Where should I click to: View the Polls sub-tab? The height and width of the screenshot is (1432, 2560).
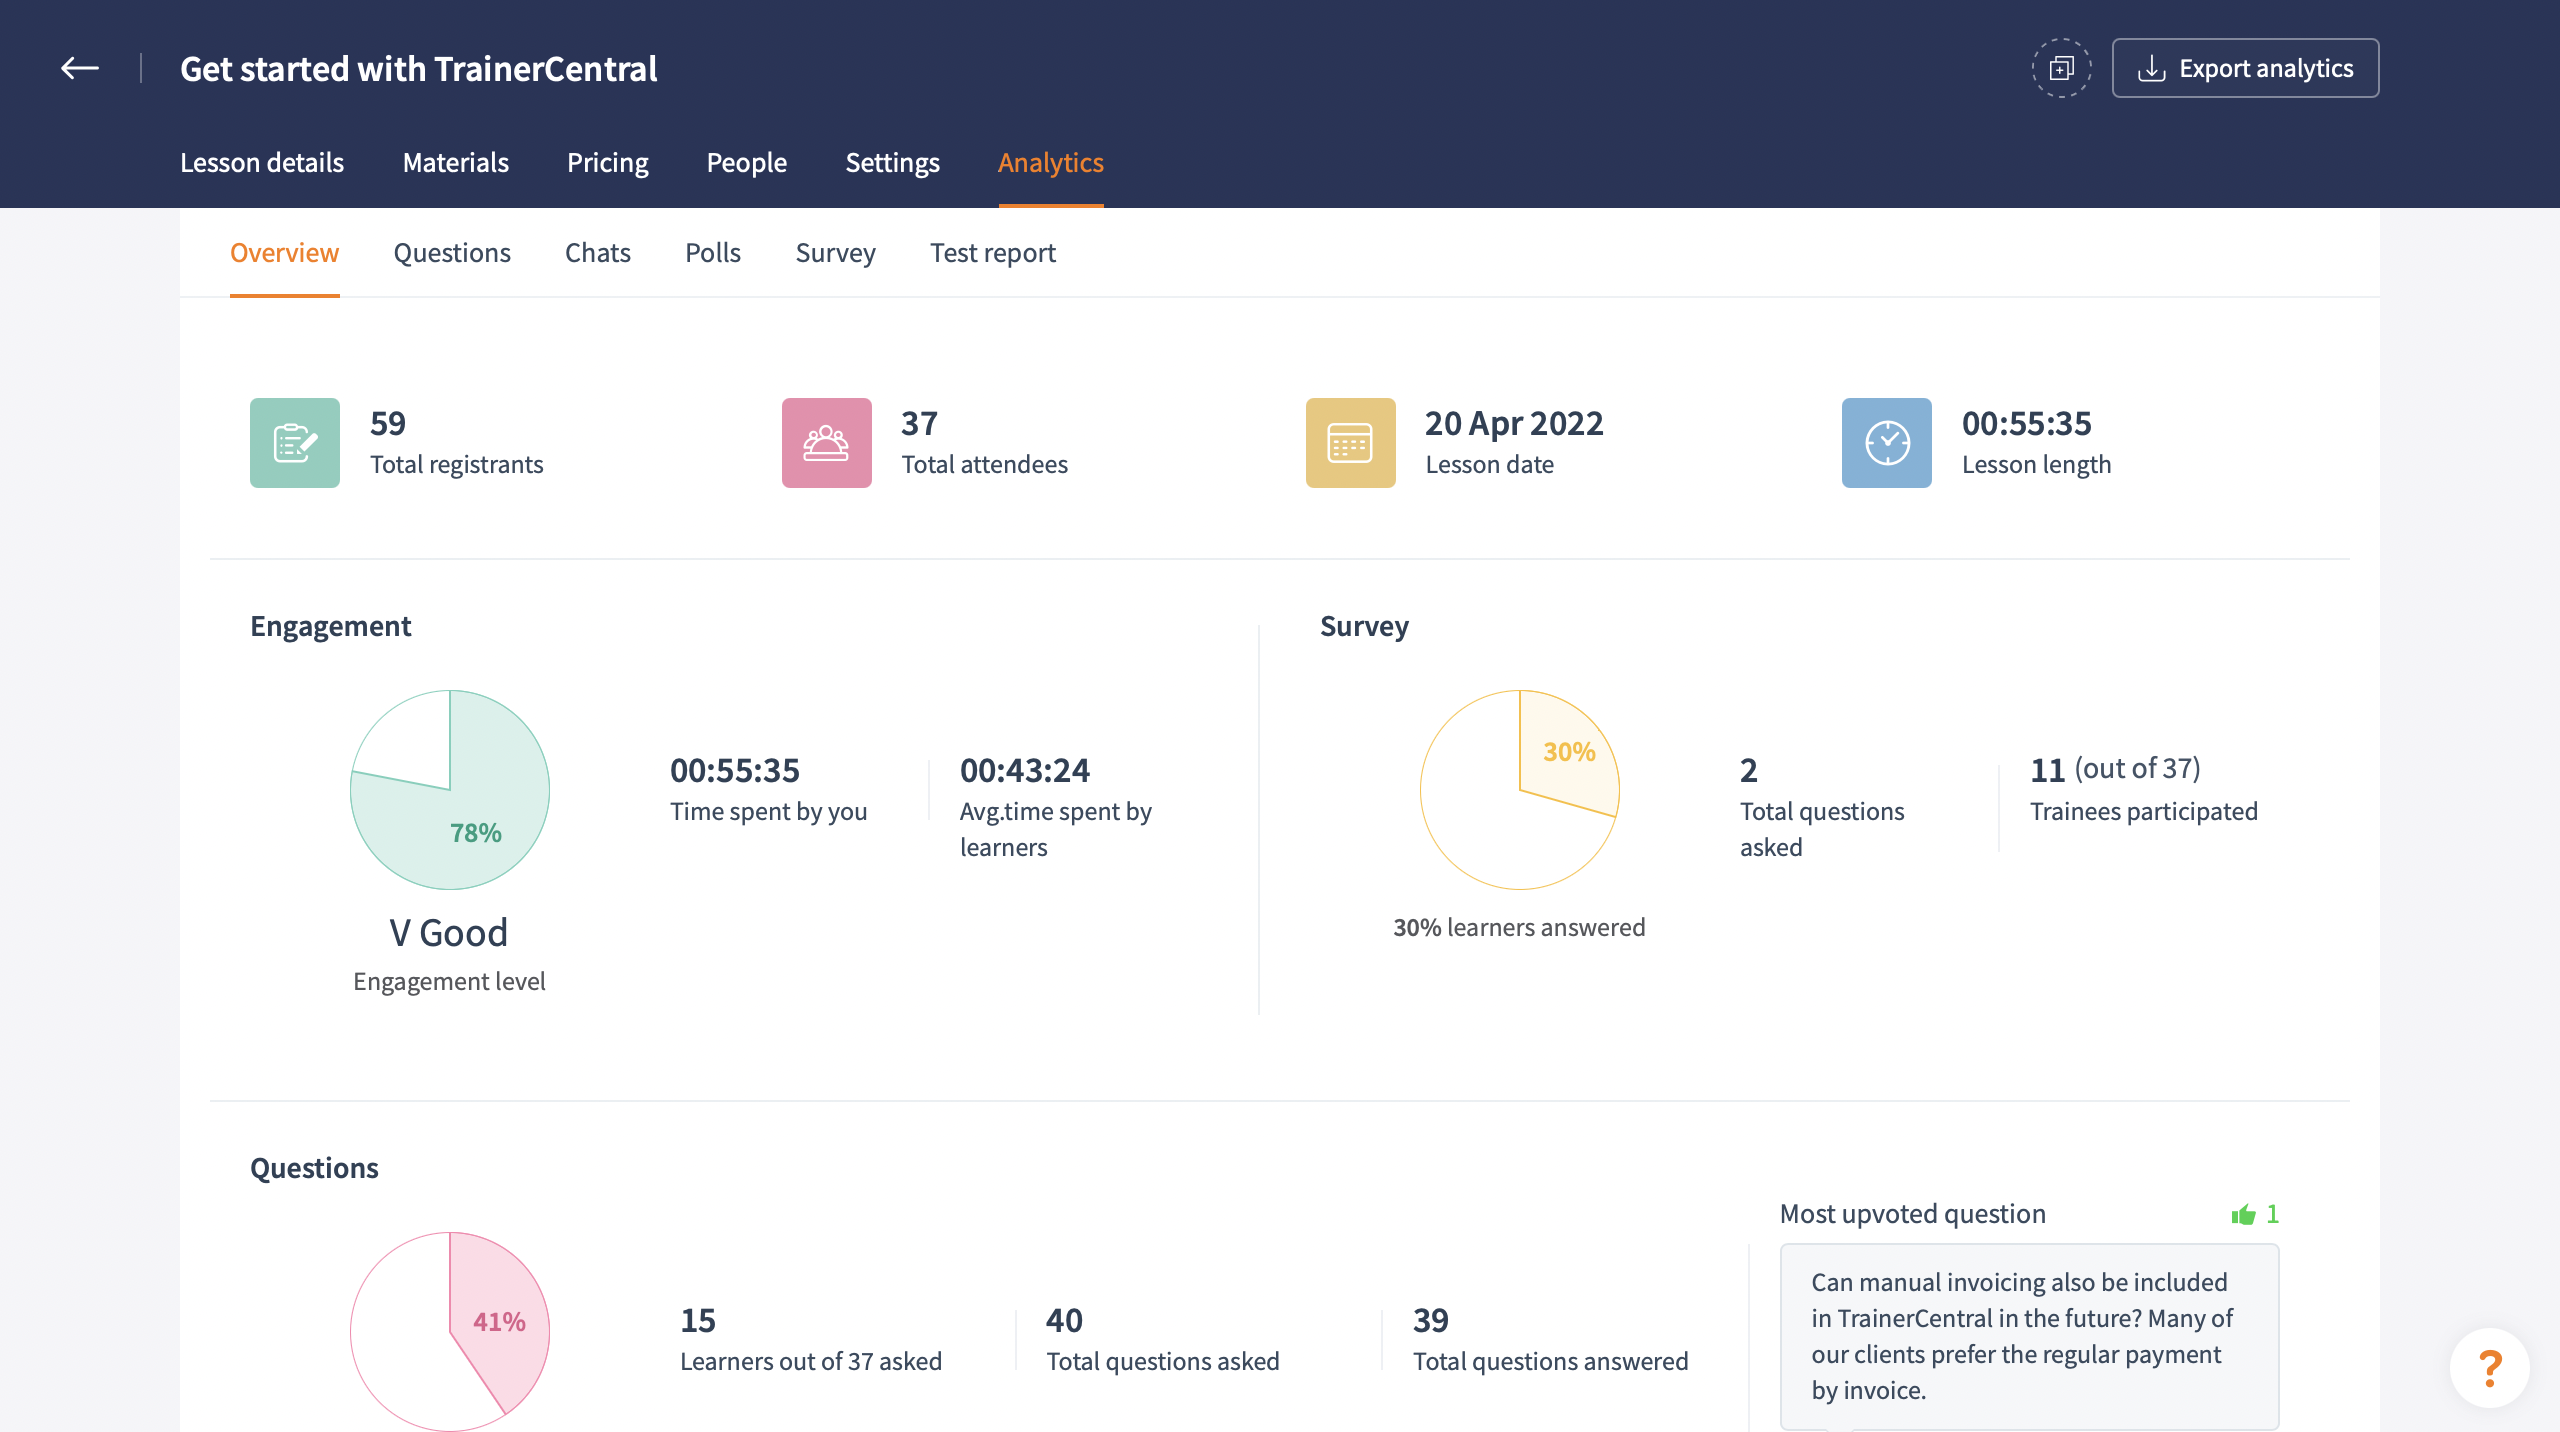pos(712,253)
